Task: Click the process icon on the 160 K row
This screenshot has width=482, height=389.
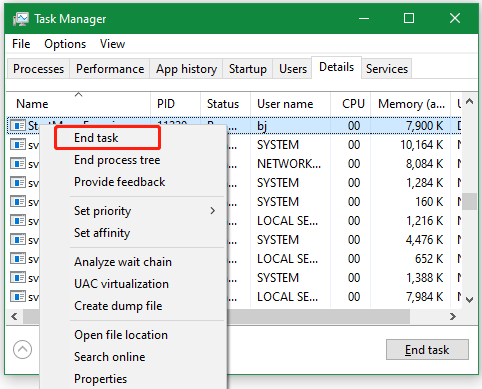Action: pos(18,202)
